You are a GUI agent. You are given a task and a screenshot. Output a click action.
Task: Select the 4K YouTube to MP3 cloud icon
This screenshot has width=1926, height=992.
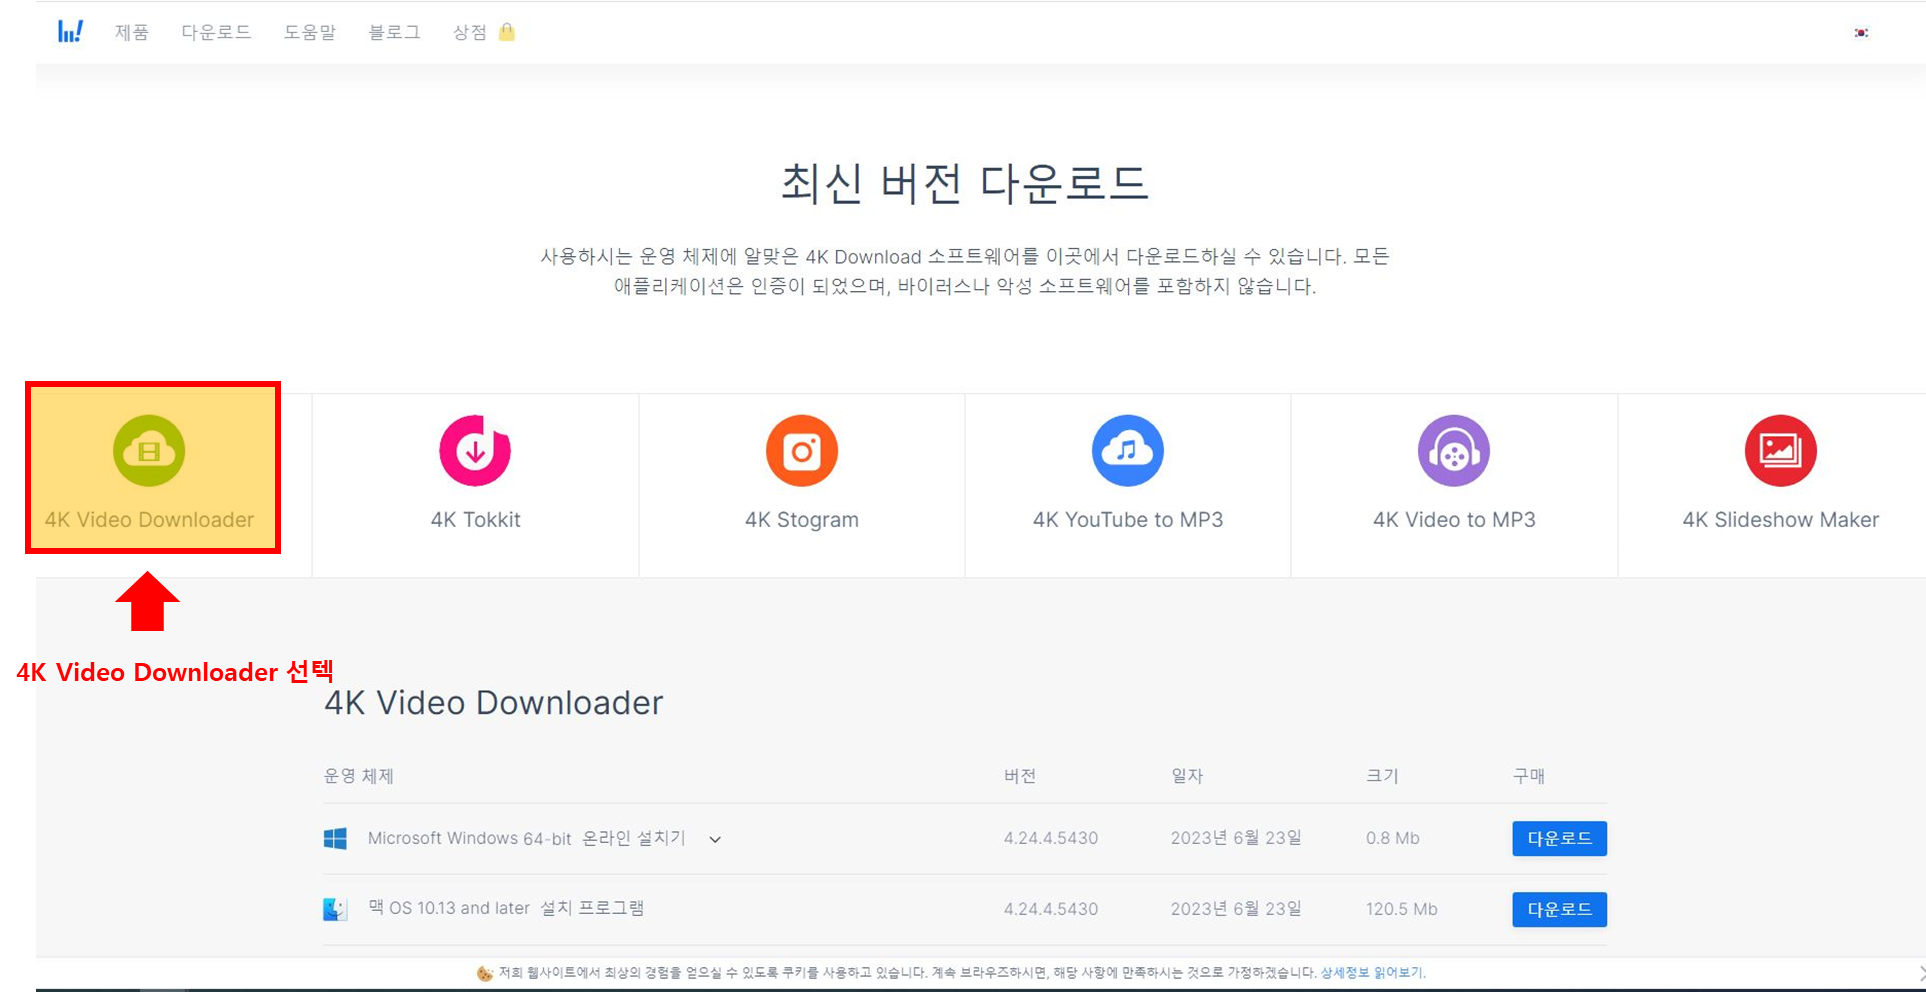tap(1128, 451)
